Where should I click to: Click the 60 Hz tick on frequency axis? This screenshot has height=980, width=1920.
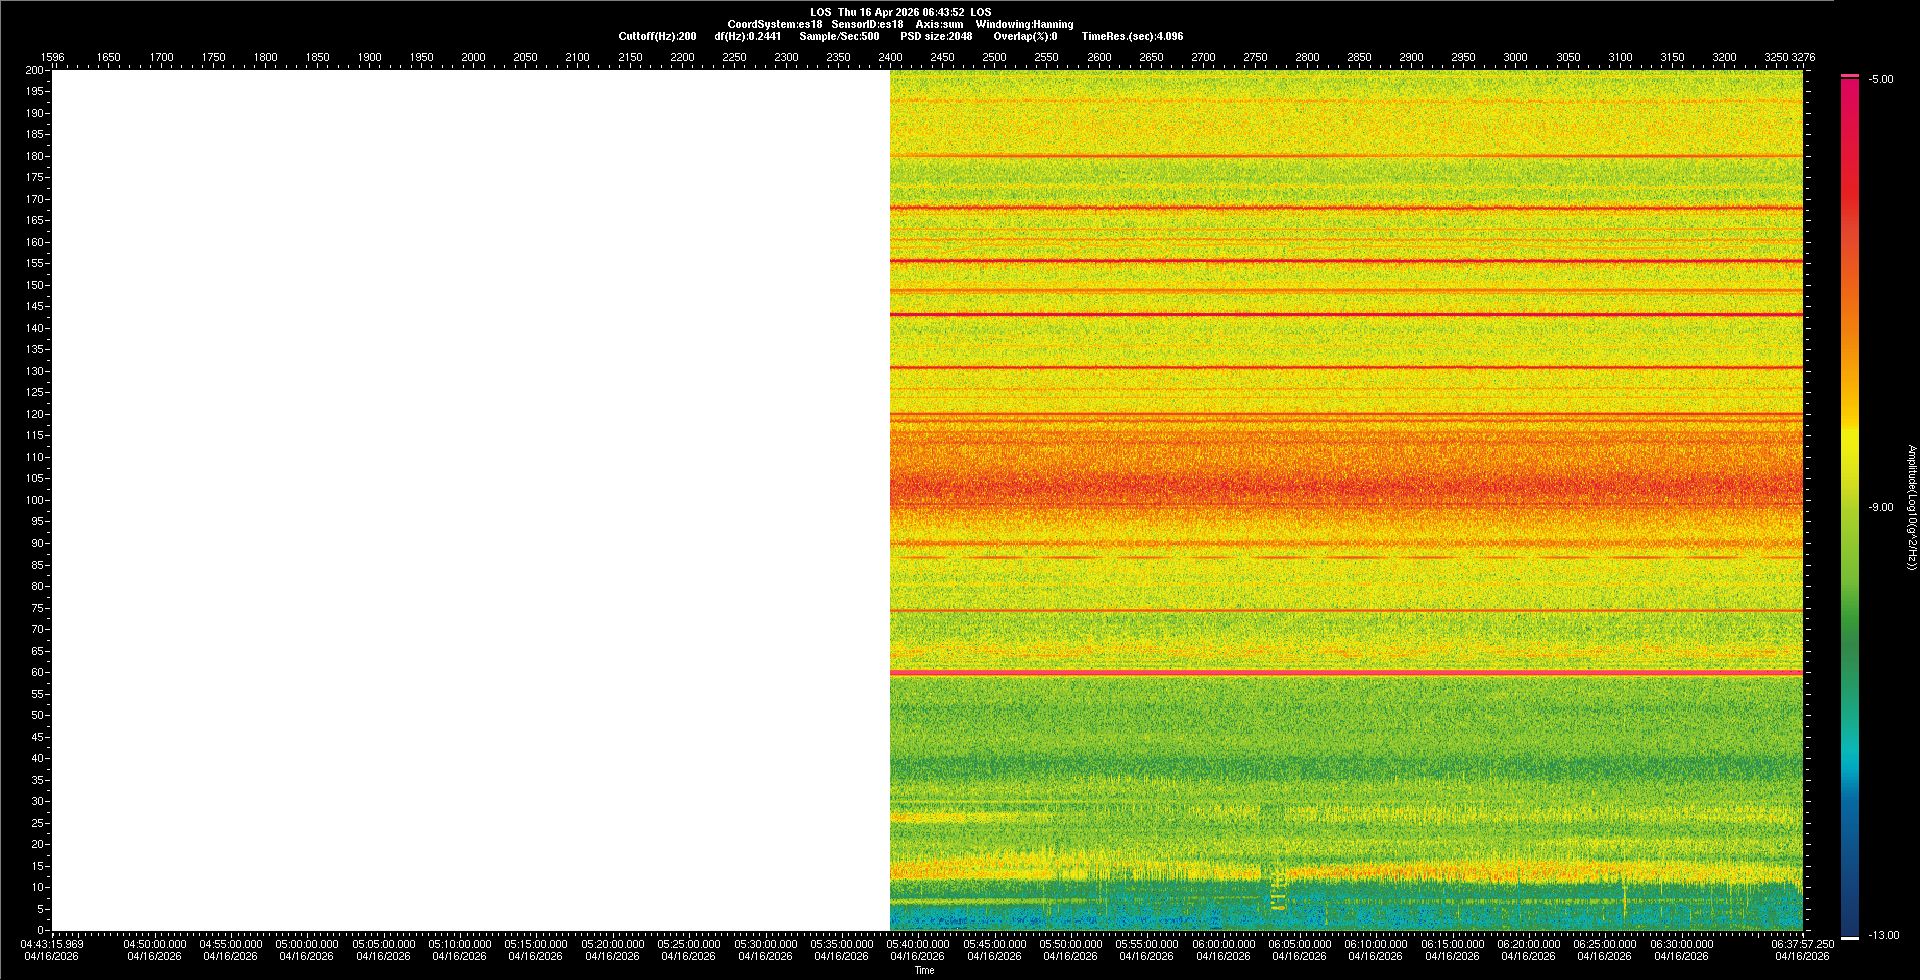(36, 673)
